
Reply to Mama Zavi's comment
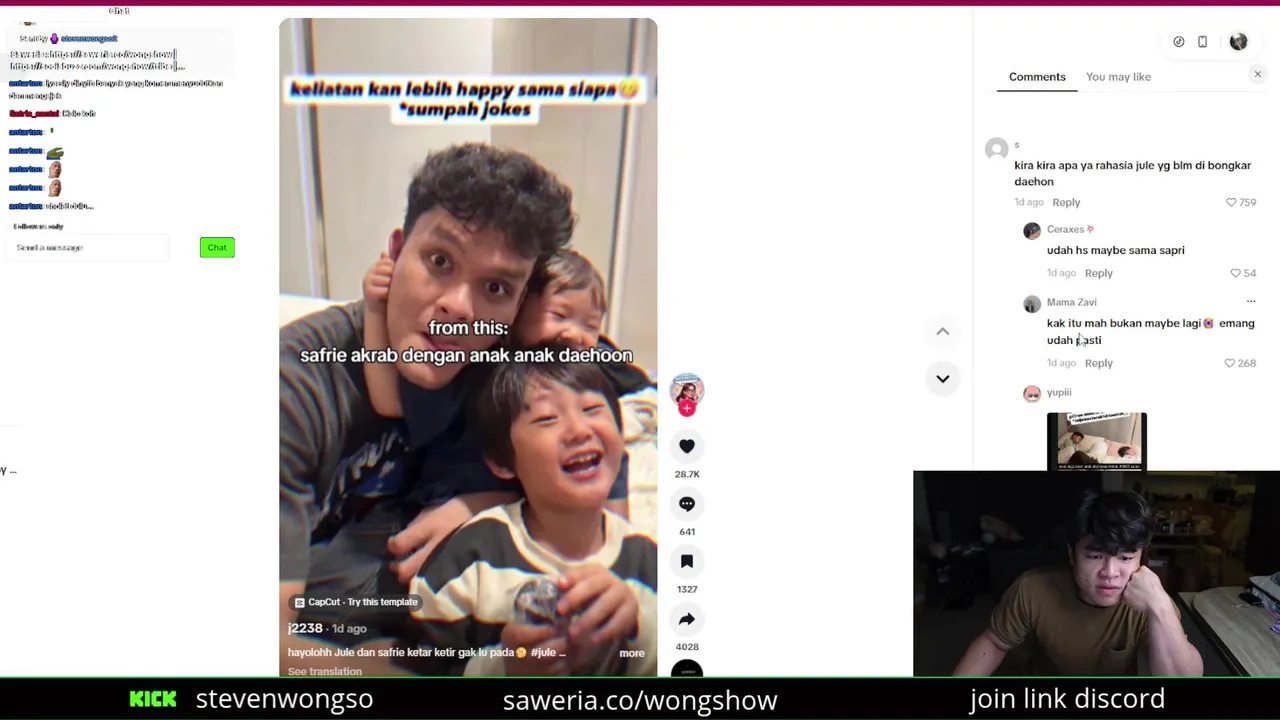1098,363
